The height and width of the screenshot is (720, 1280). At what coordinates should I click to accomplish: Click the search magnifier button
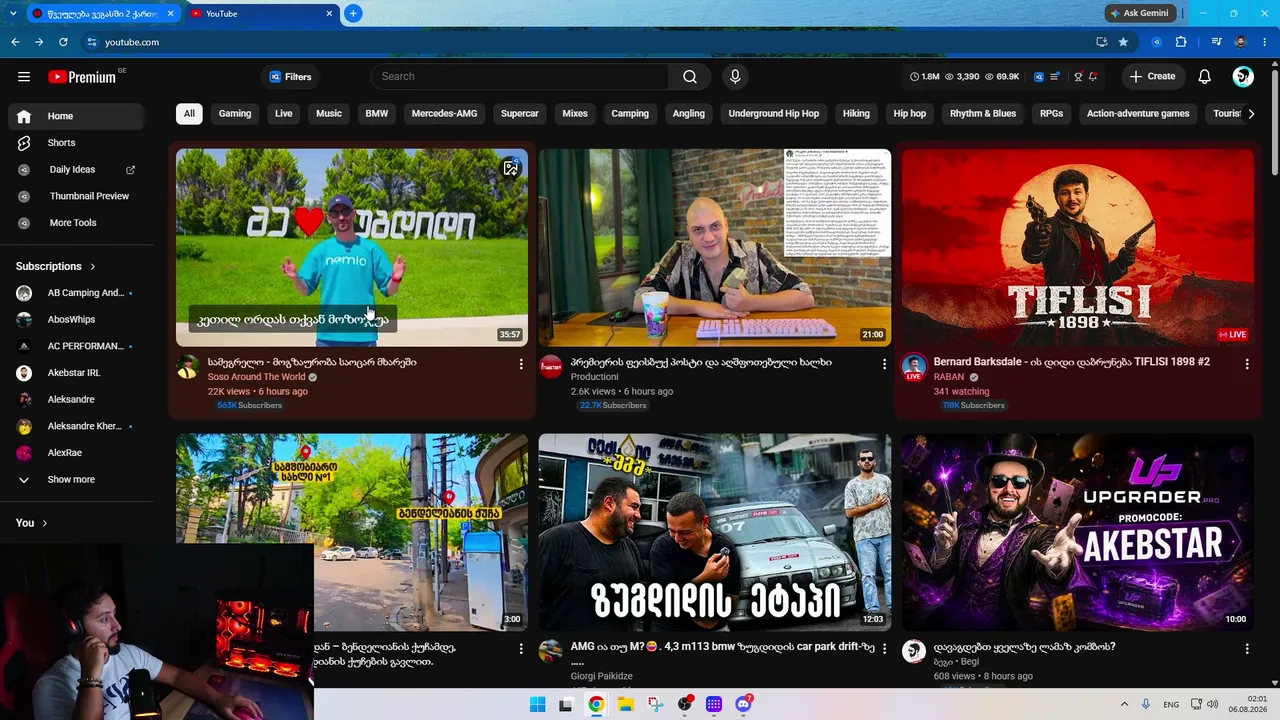point(690,77)
